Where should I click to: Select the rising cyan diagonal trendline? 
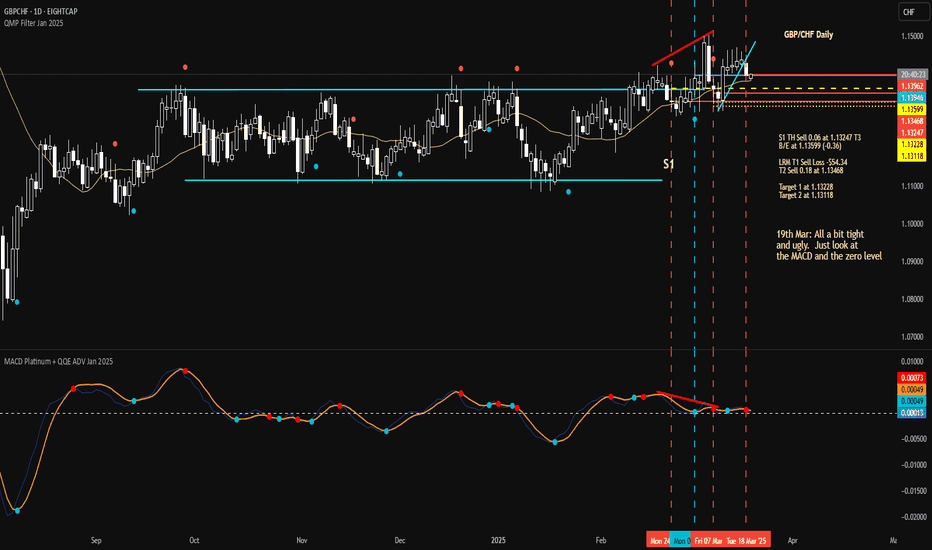tap(737, 76)
